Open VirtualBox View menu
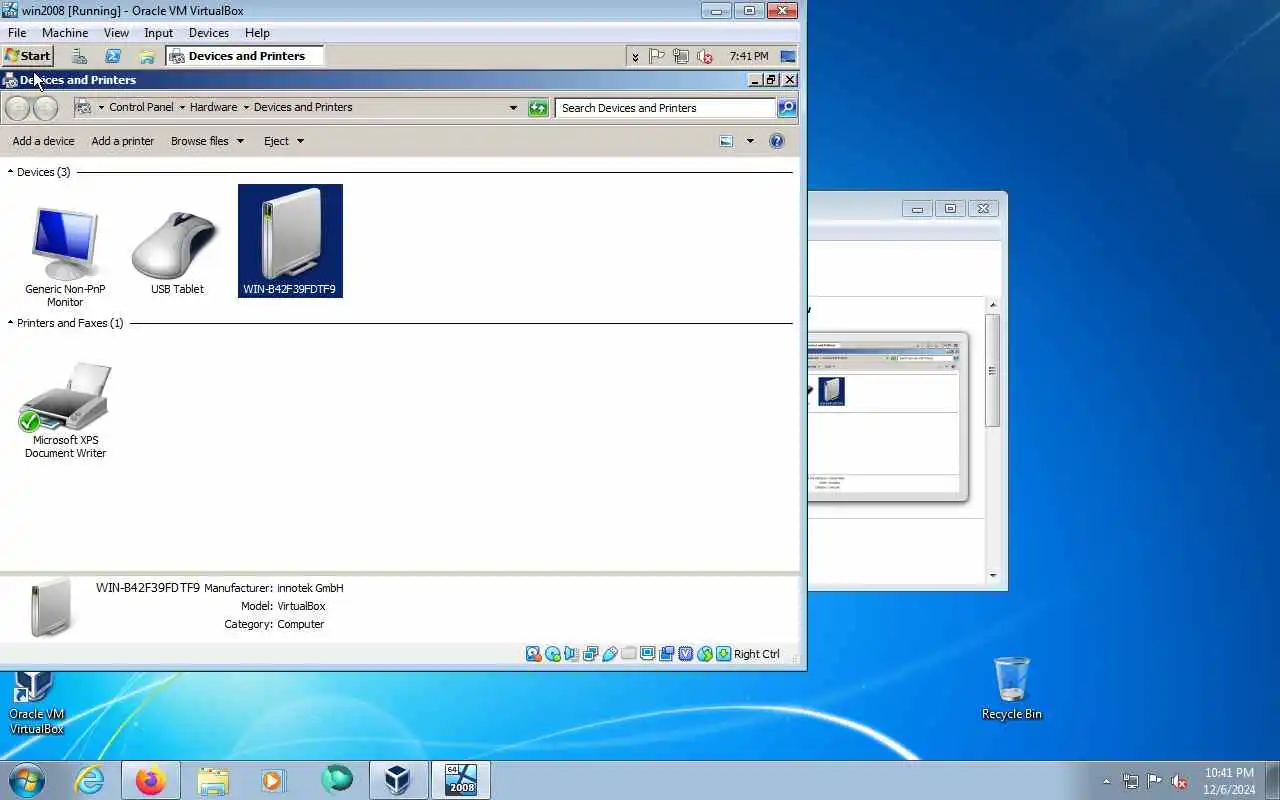Viewport: 1280px width, 800px height. pyautogui.click(x=116, y=33)
